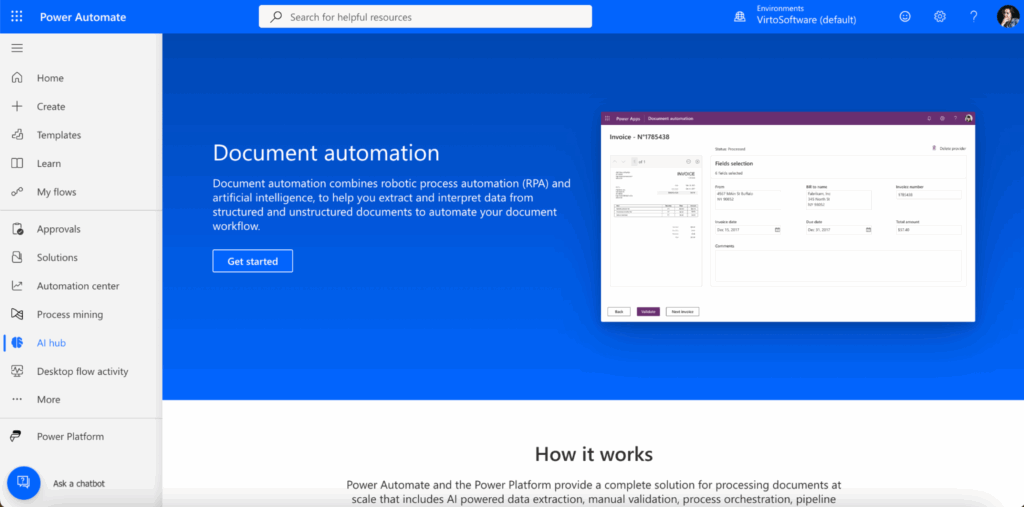Viewport: 1024px width, 507px height.
Task: Click the How it works heading
Action: [x=594, y=453]
